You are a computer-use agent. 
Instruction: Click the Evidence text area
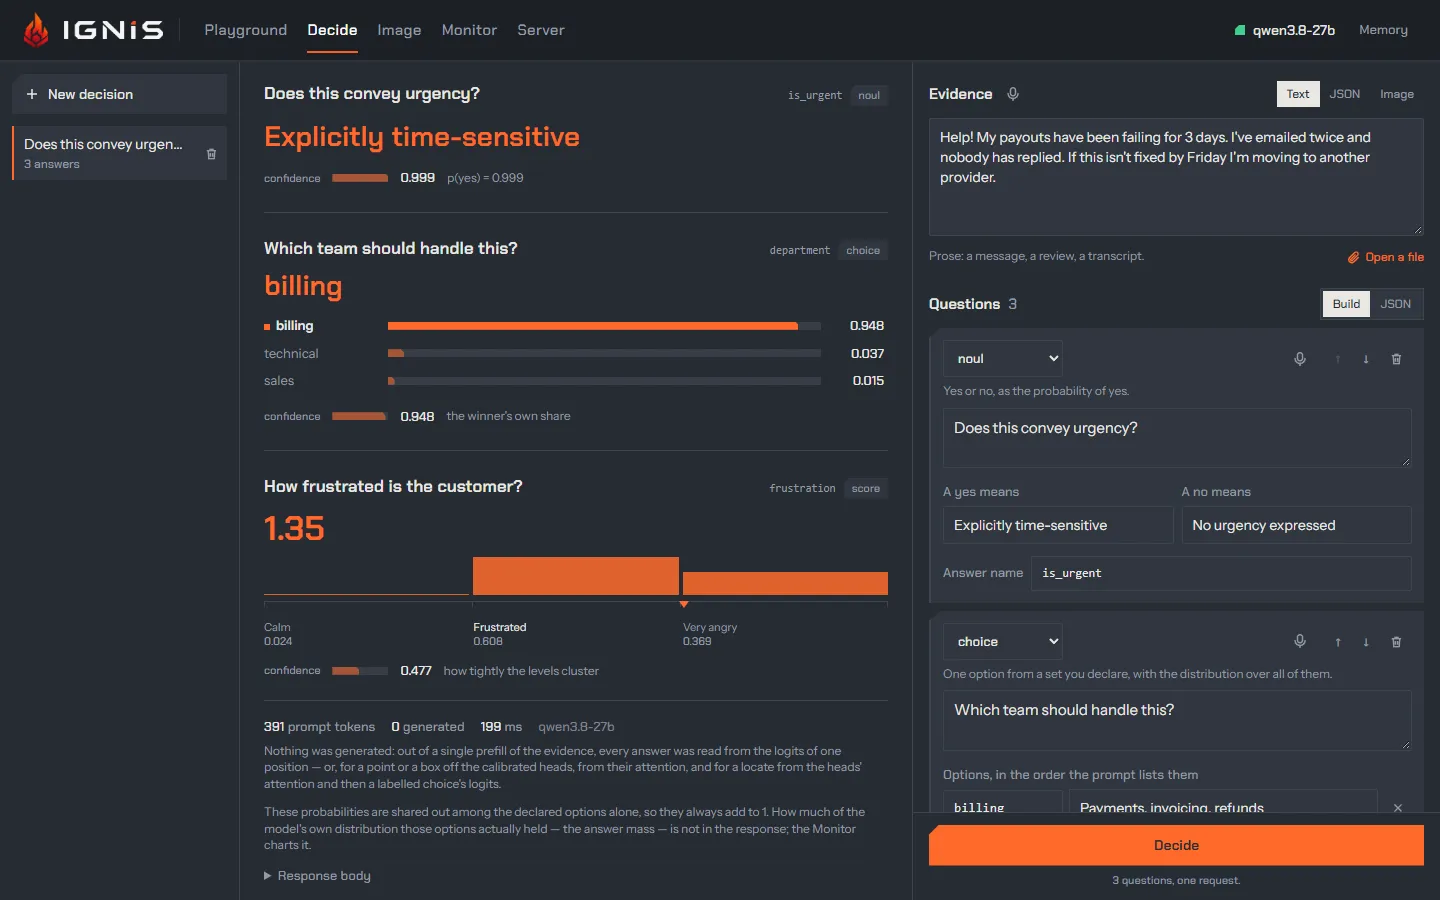(x=1176, y=177)
